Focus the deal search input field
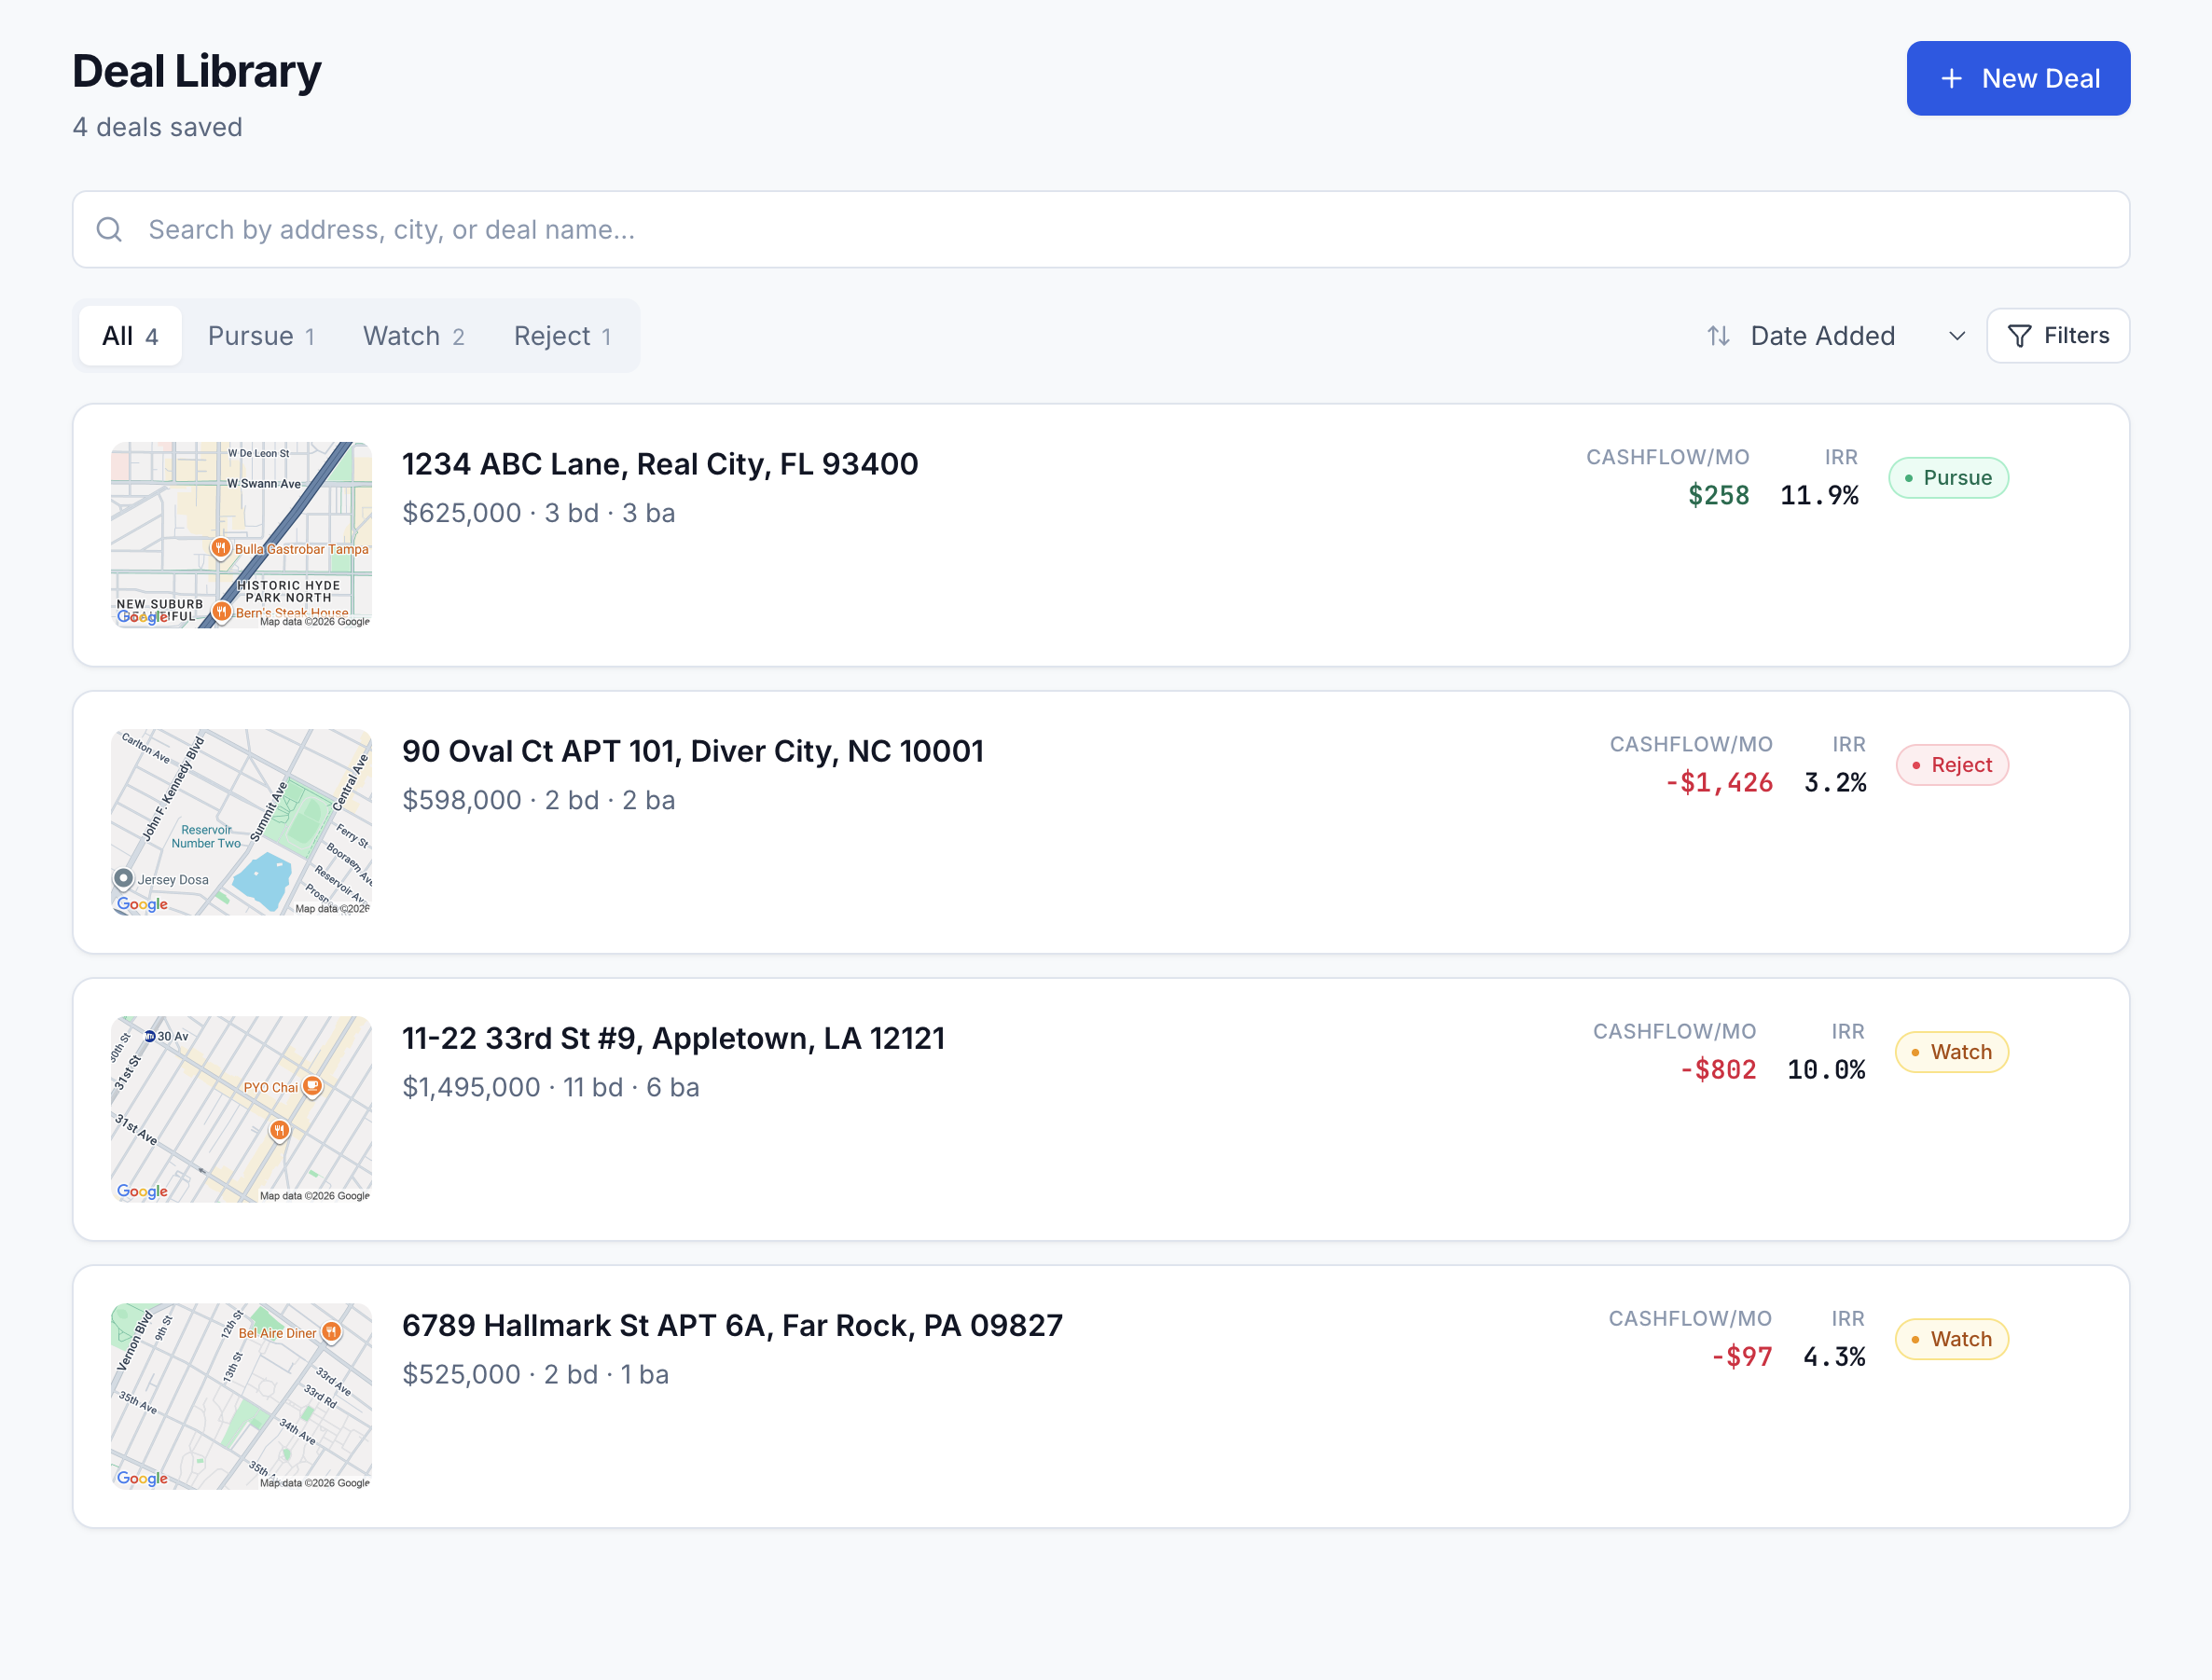This screenshot has height=1680, width=2212. point(1100,230)
